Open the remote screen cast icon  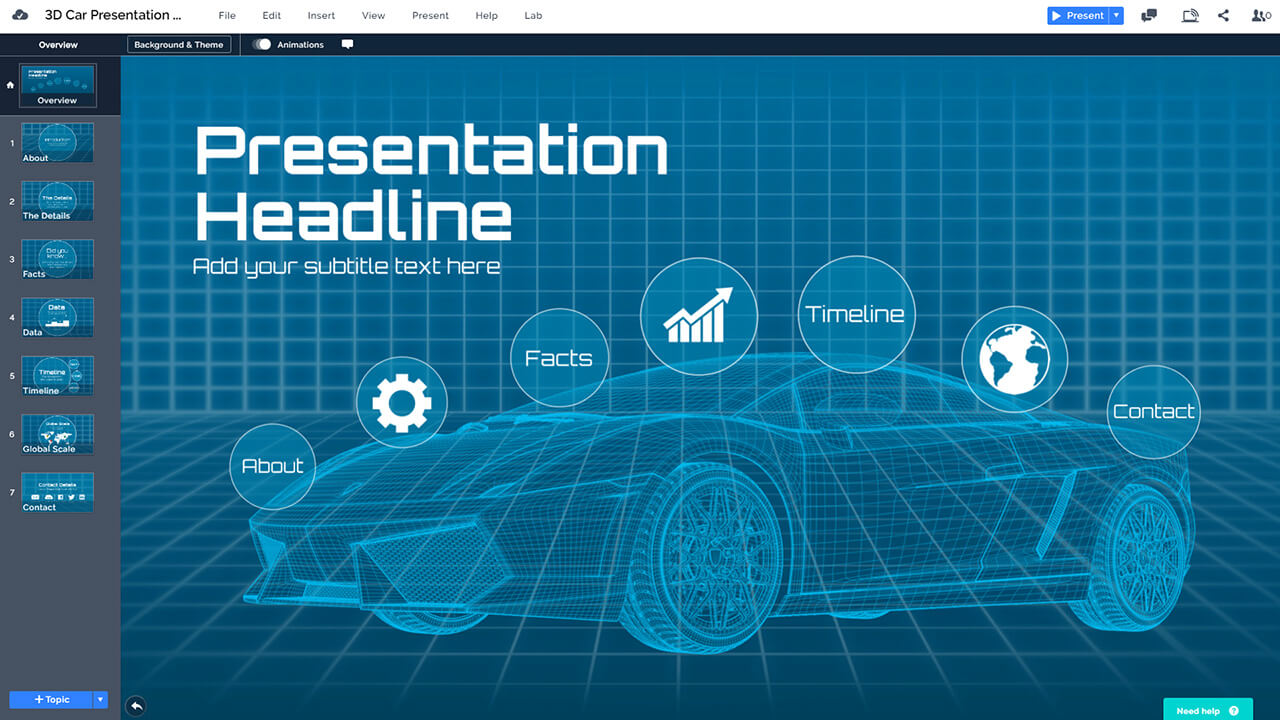[x=1189, y=15]
